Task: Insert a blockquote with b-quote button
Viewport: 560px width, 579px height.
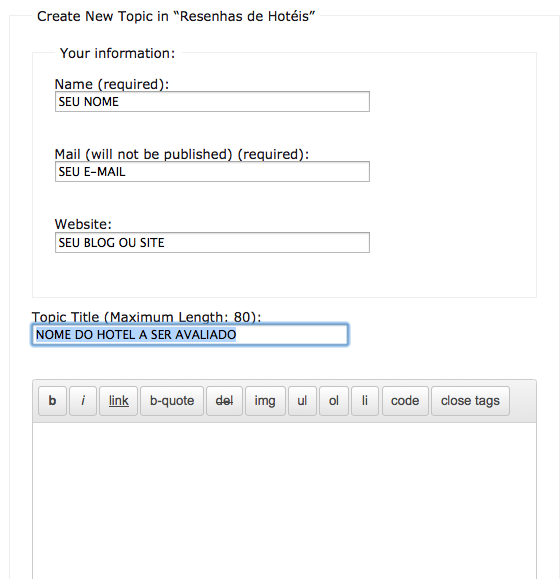Action: (172, 401)
